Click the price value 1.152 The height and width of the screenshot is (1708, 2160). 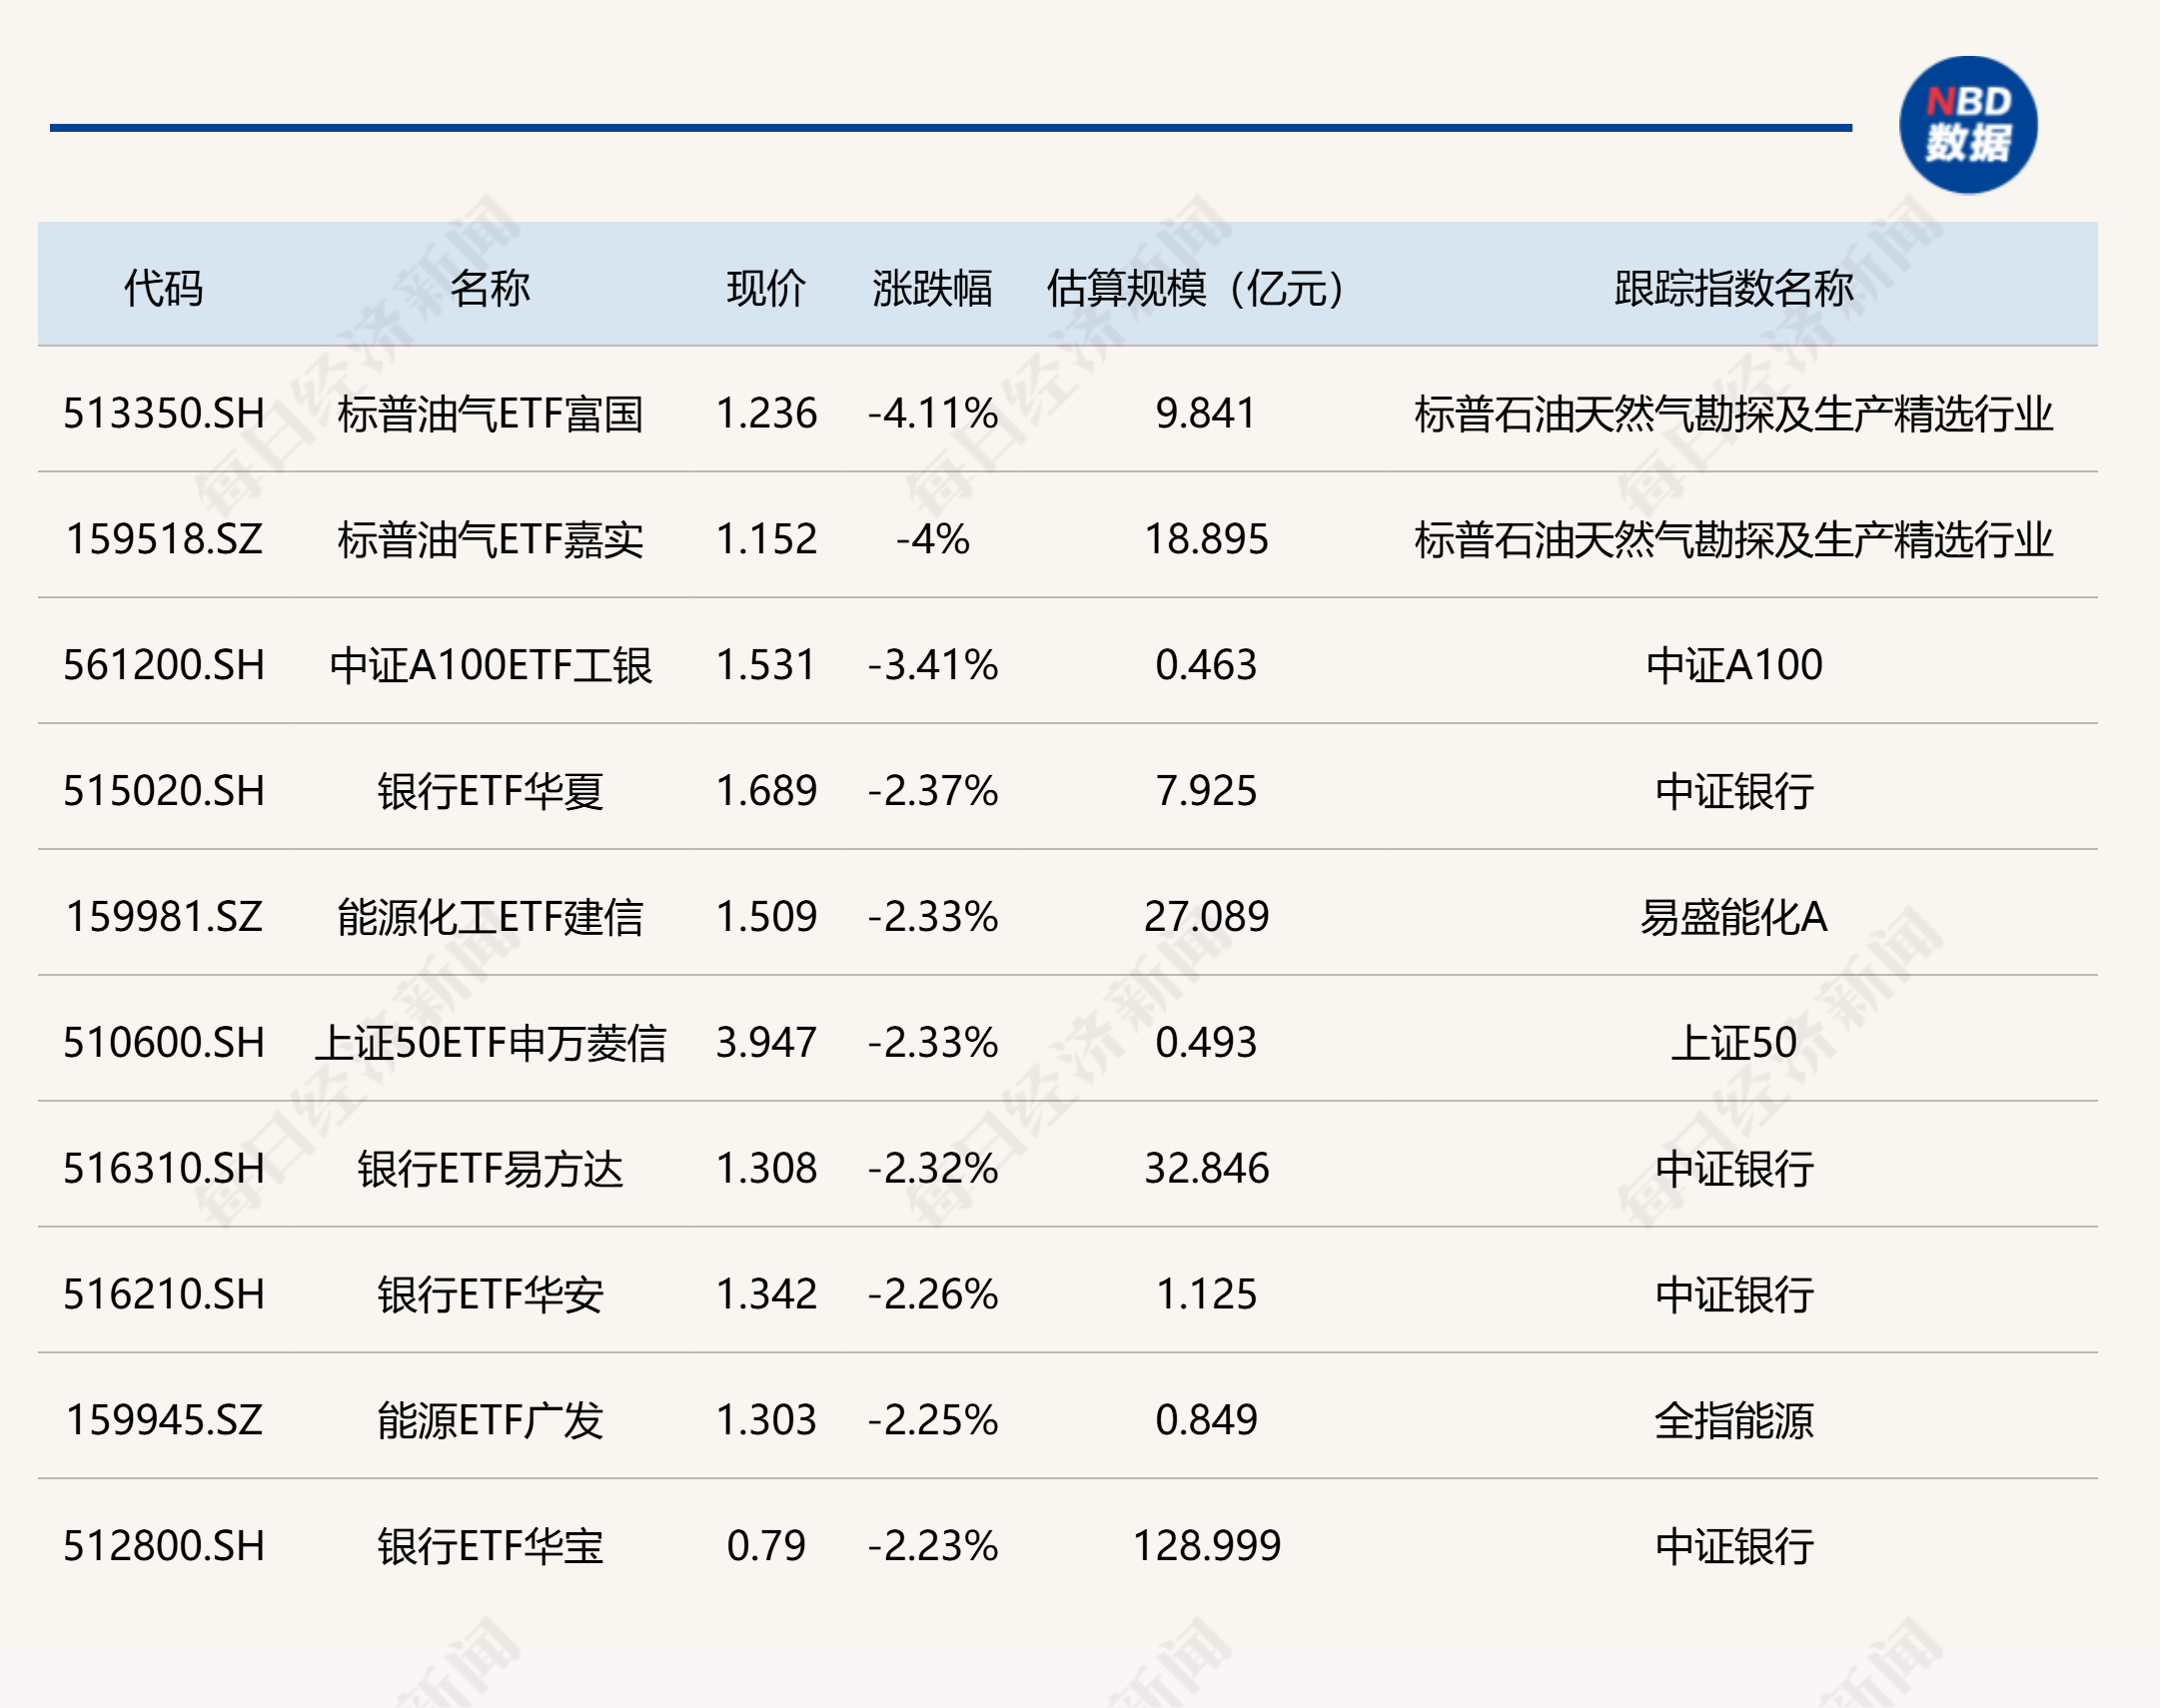[x=766, y=539]
